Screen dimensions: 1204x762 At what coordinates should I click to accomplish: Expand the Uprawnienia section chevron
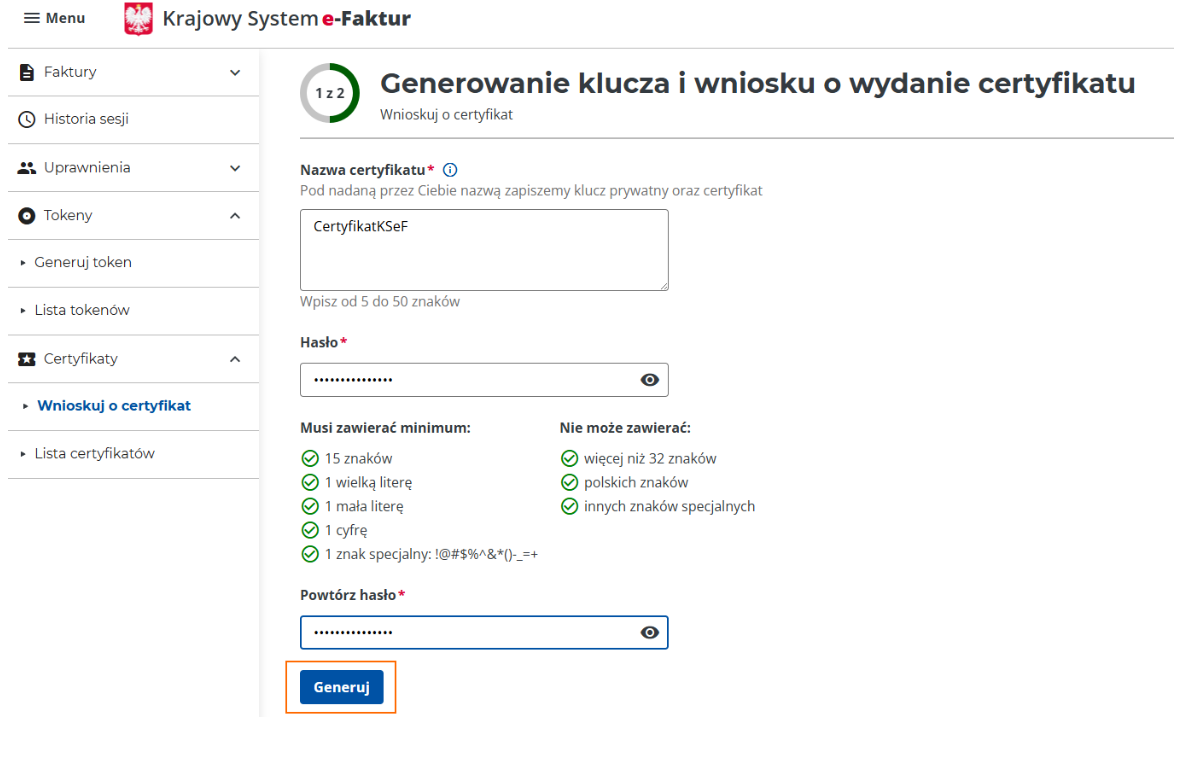pos(235,168)
